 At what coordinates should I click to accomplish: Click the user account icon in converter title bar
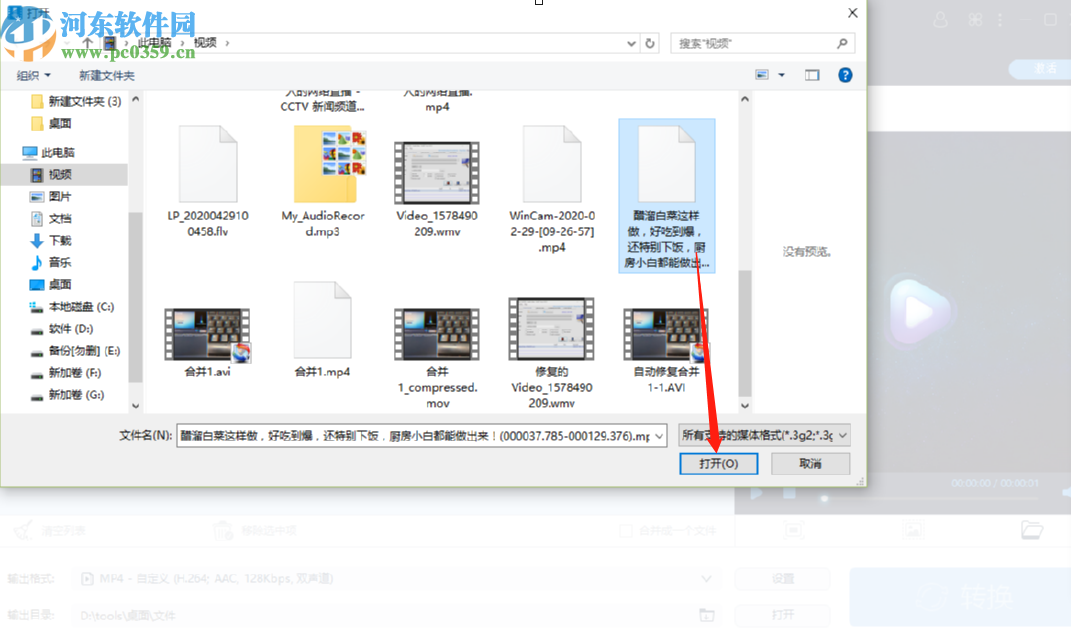[941, 20]
